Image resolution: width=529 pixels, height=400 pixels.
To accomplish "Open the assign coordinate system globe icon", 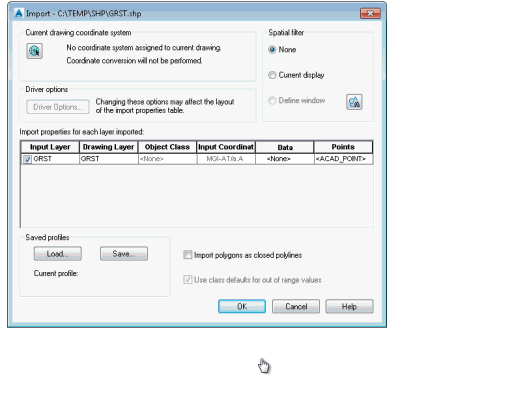I will (x=34, y=51).
